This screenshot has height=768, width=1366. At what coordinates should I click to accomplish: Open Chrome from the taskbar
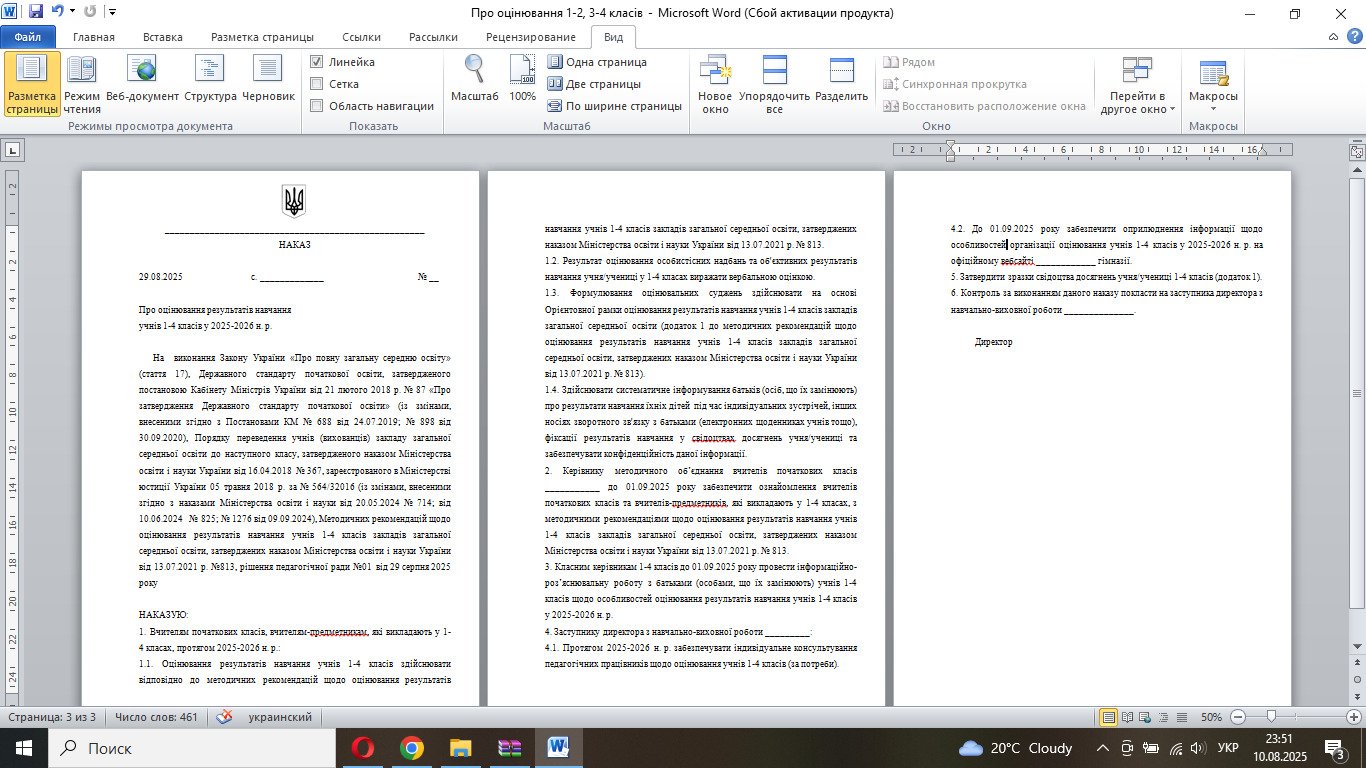411,748
